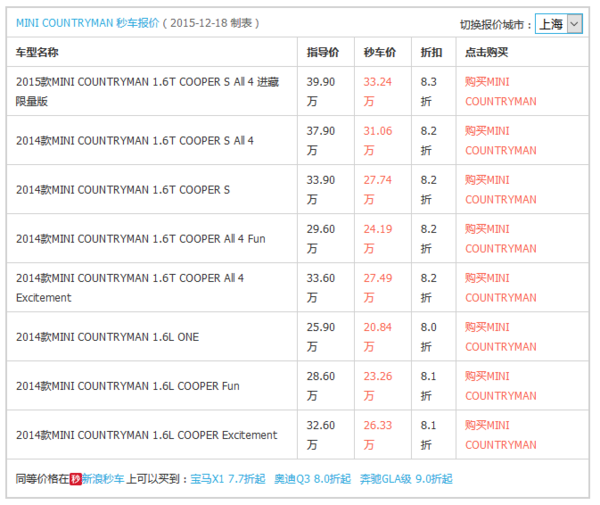Select the 2015款 COOPER S All 4 进藏限量版 model name
This screenshot has height=505, width=600.
click(x=147, y=91)
